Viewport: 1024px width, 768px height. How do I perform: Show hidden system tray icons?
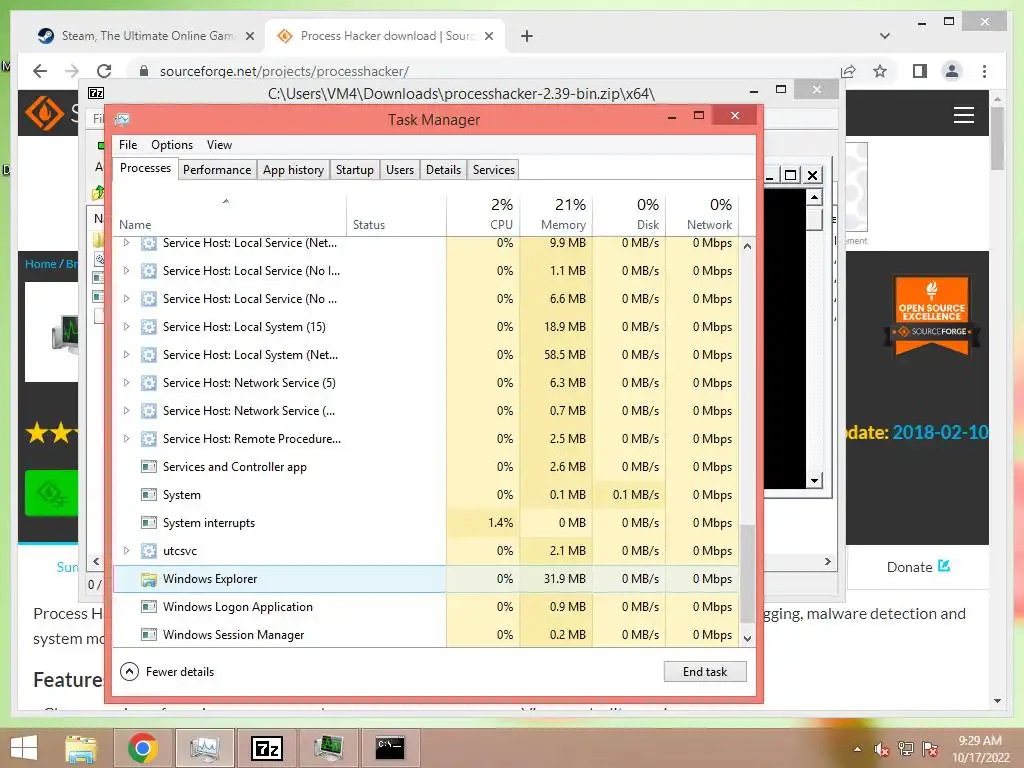pyautogui.click(x=857, y=749)
